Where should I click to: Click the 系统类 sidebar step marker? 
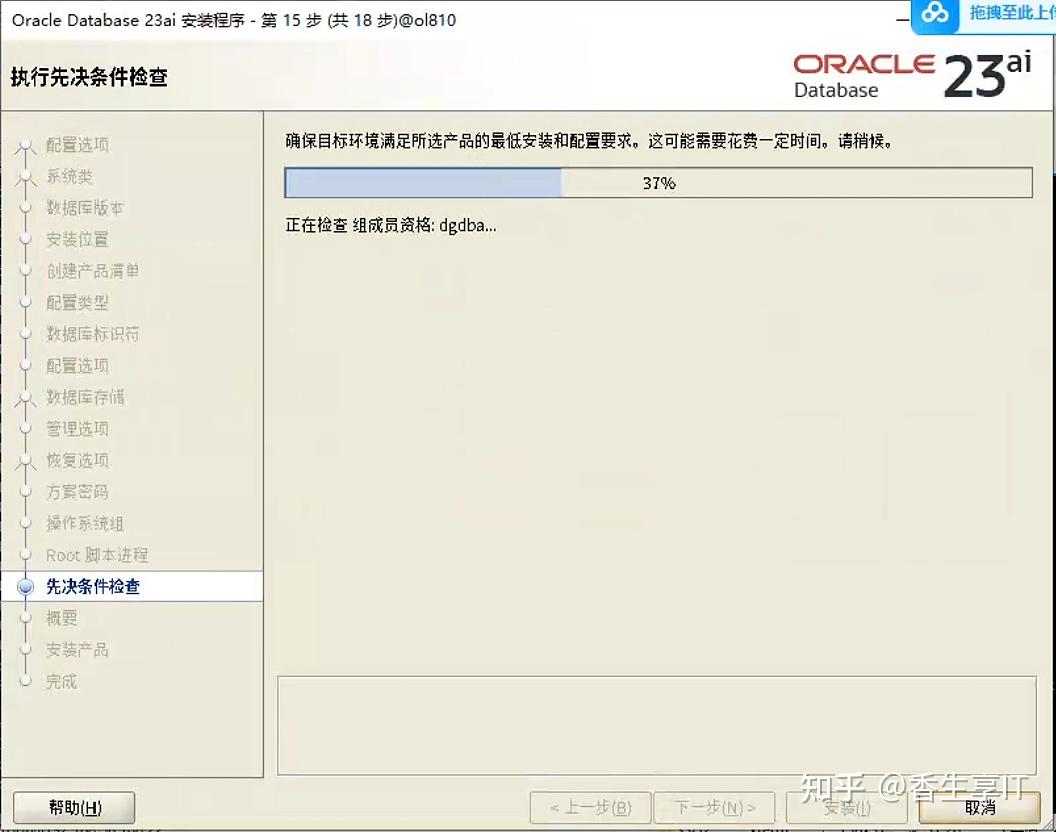tap(25, 176)
